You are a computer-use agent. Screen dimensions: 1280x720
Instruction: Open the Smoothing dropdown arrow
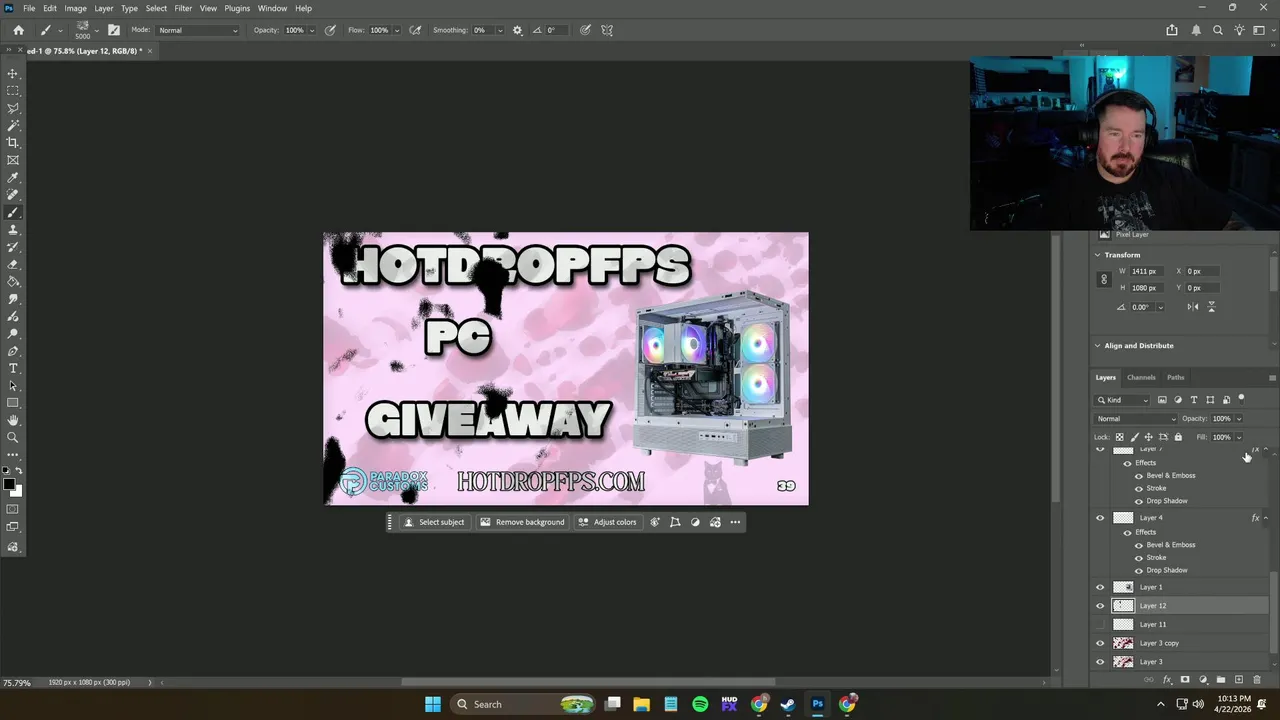click(500, 30)
